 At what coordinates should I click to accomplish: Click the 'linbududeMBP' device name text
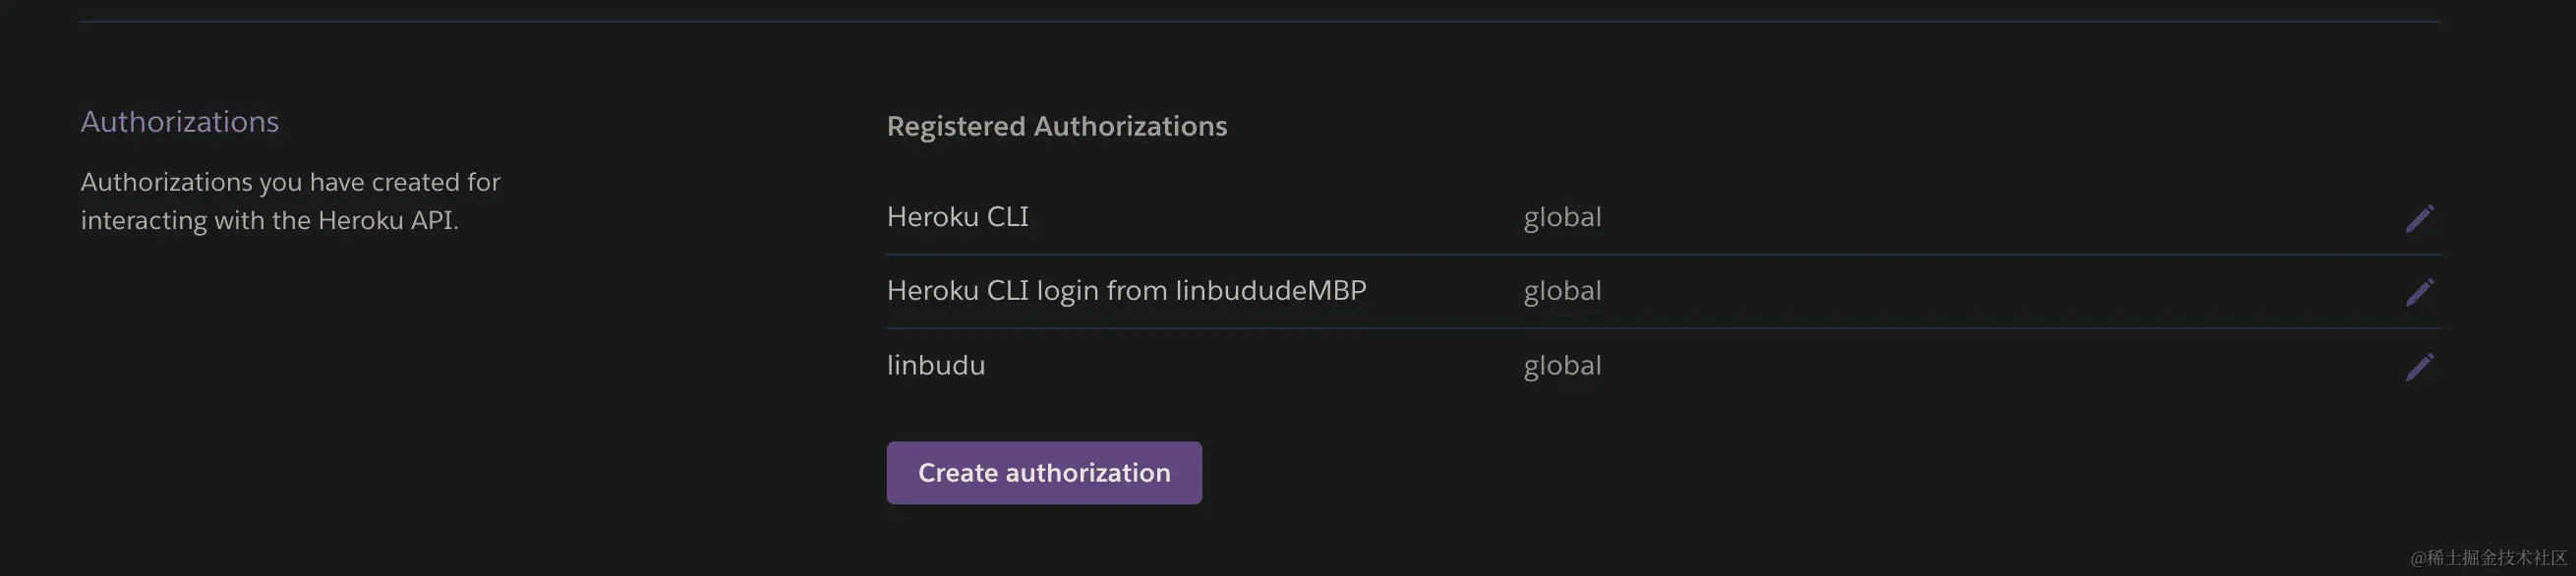pos(1270,291)
